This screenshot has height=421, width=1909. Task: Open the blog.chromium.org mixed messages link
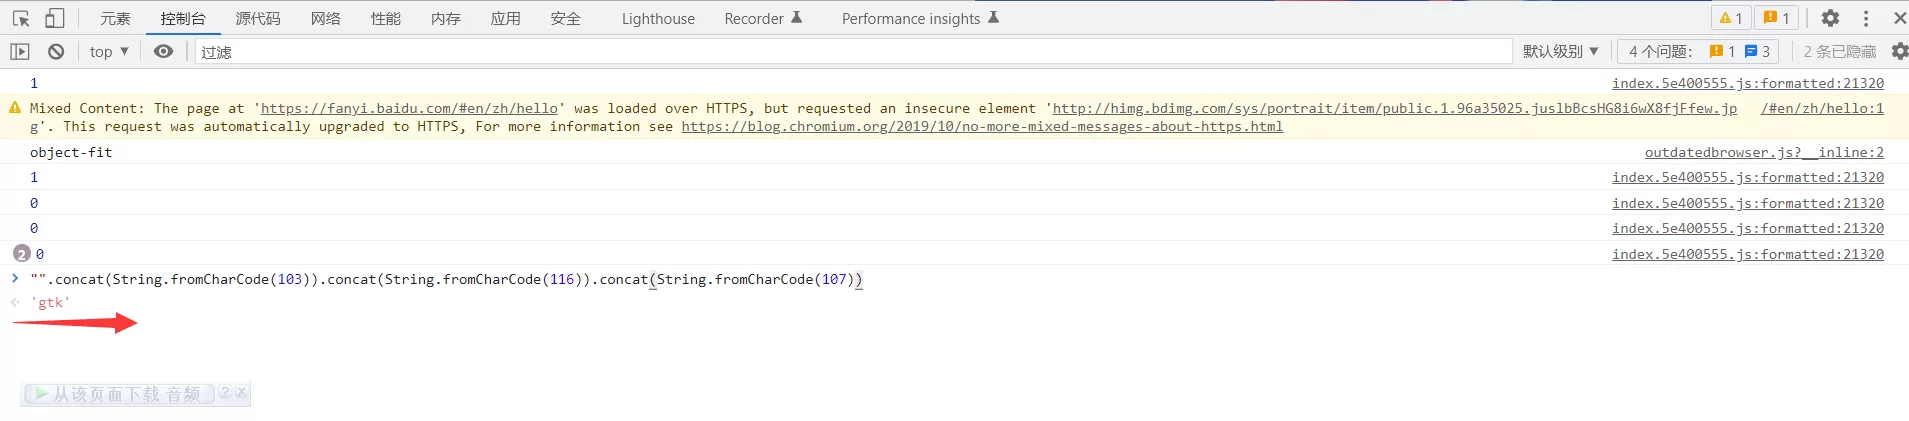click(x=981, y=127)
